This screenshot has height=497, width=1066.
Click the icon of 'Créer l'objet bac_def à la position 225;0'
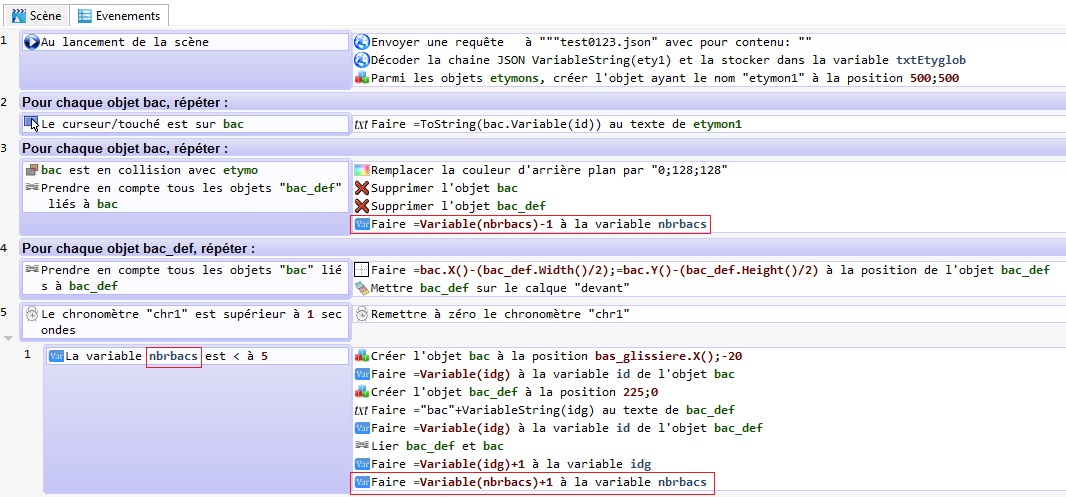362,392
